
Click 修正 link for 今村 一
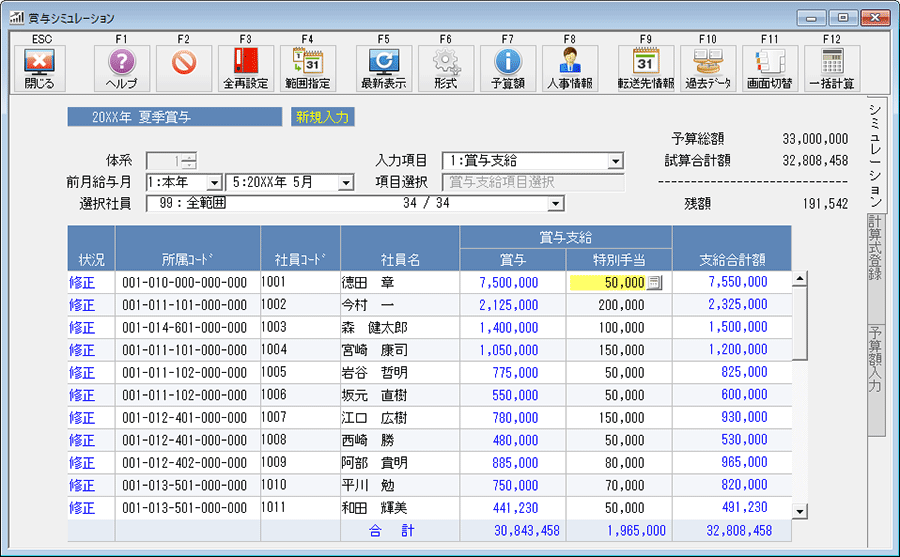[x=82, y=305]
